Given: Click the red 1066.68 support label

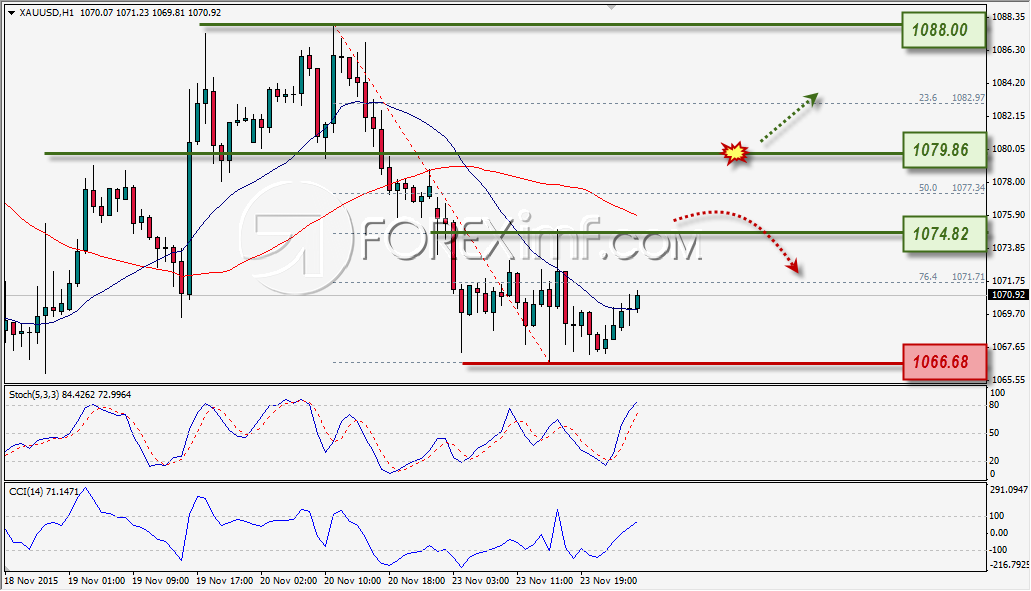Looking at the screenshot, I should [944, 362].
